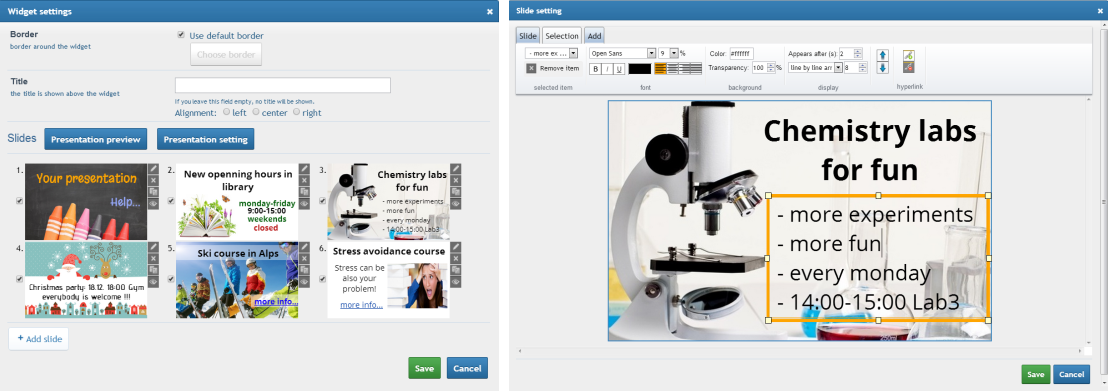Select 'right' title alignment radio
The height and width of the screenshot is (391, 1109).
point(296,112)
